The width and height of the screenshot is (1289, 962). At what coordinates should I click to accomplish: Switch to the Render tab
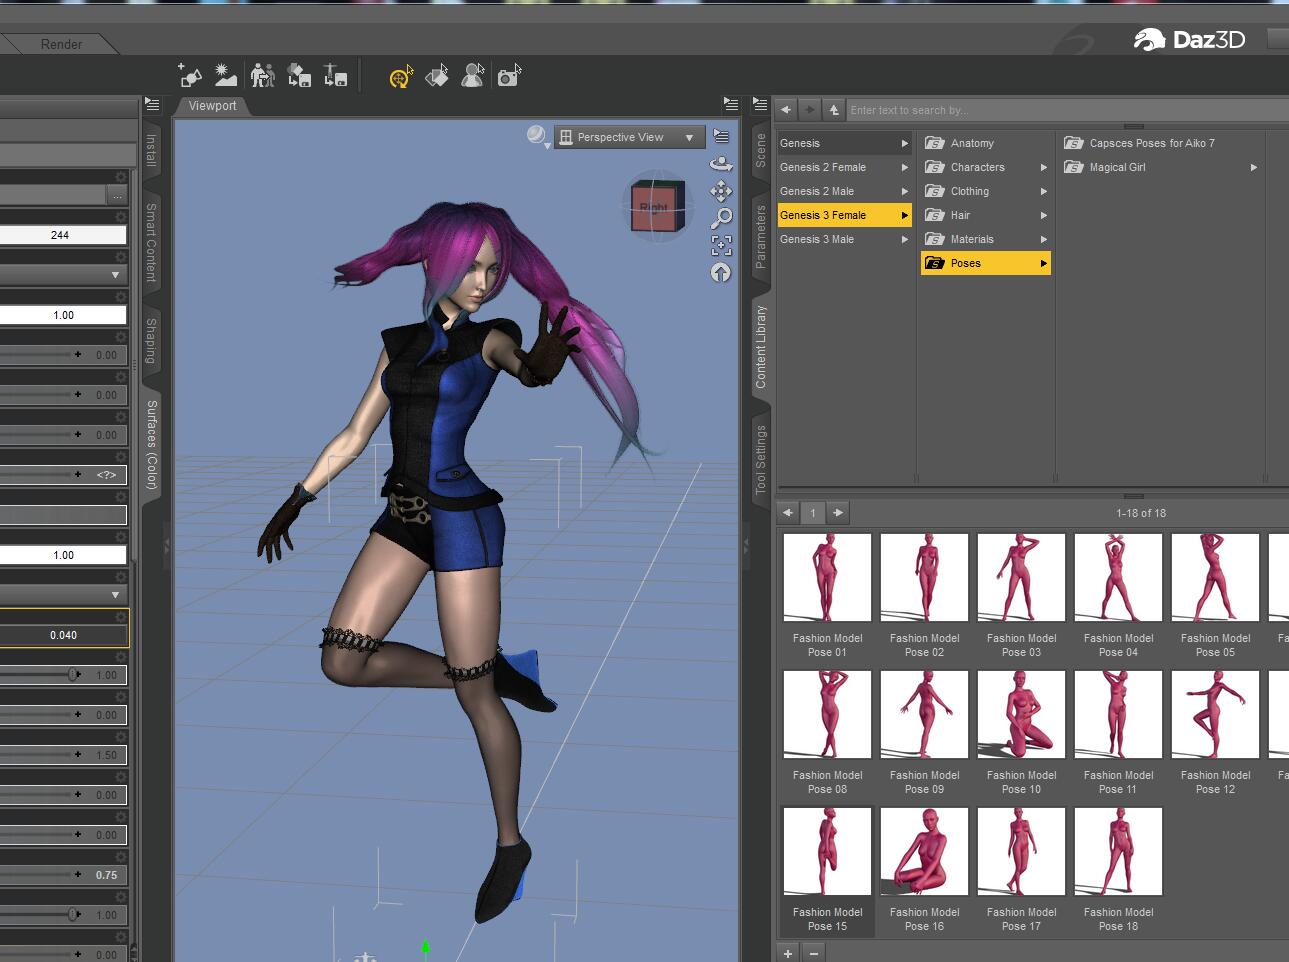click(61, 44)
